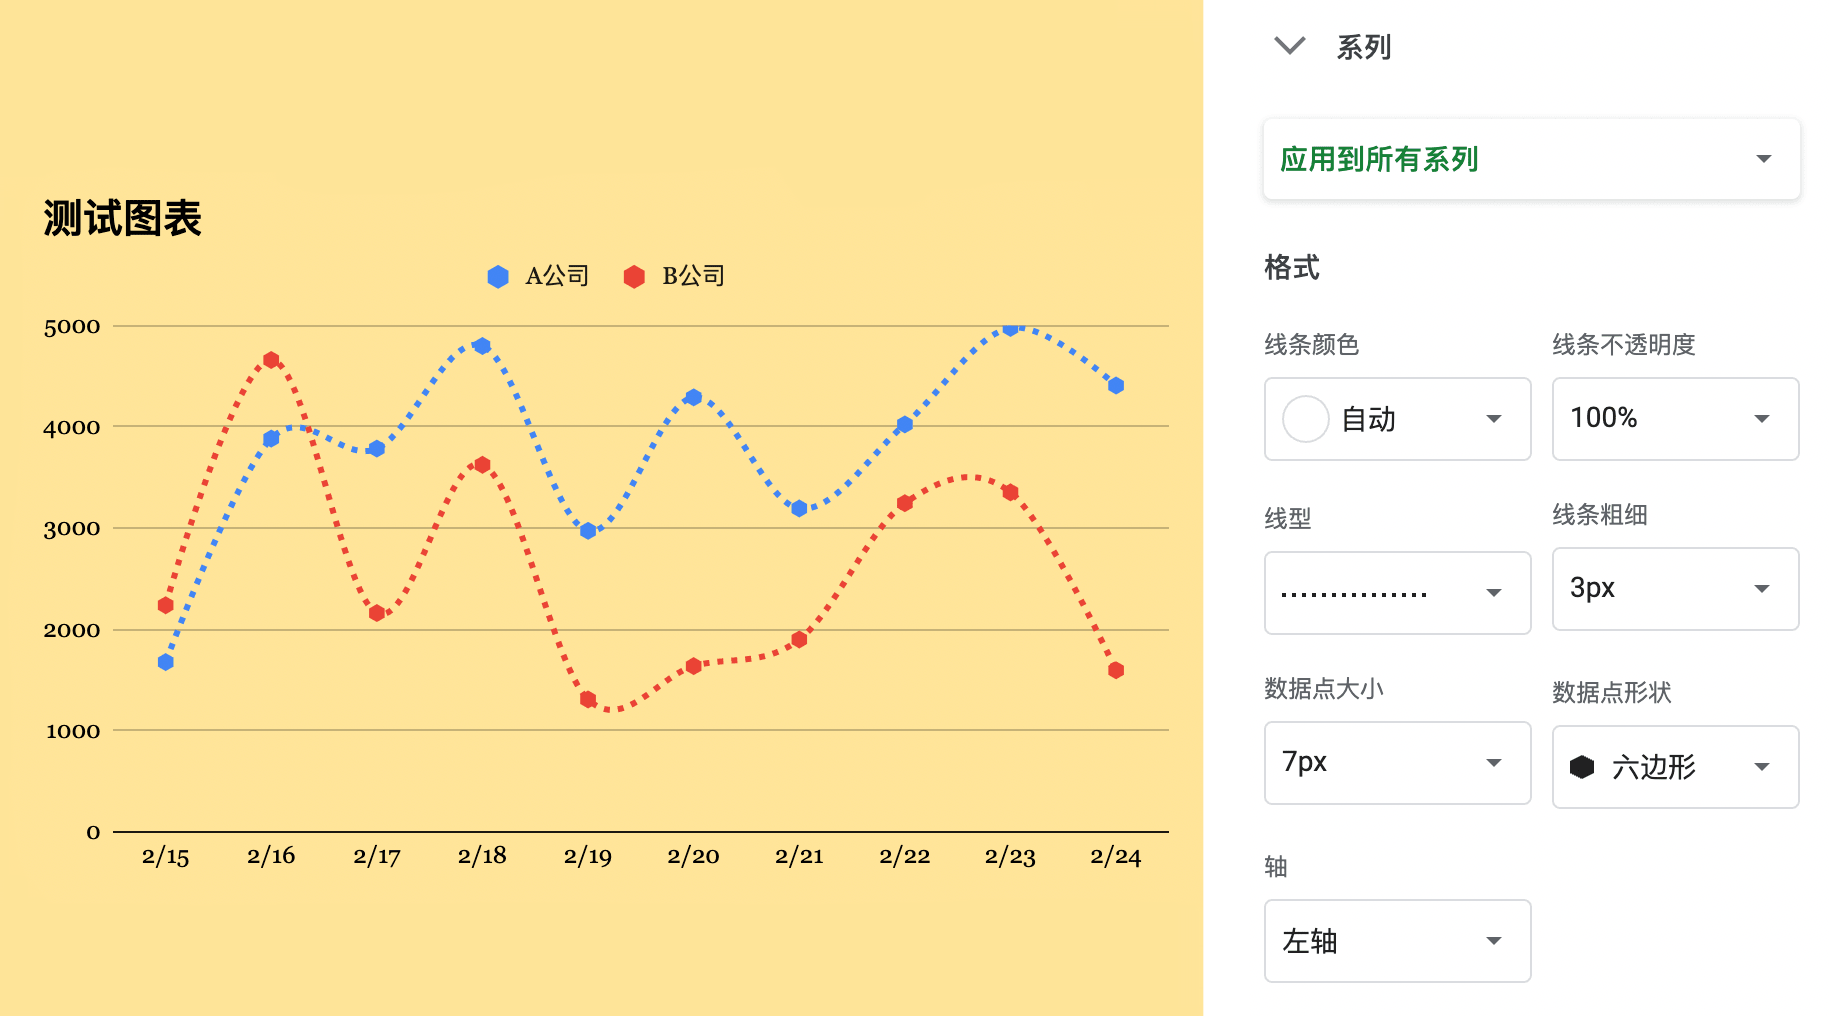Select the 2/20 horizontal axis label
The image size is (1829, 1016).
coord(693,856)
